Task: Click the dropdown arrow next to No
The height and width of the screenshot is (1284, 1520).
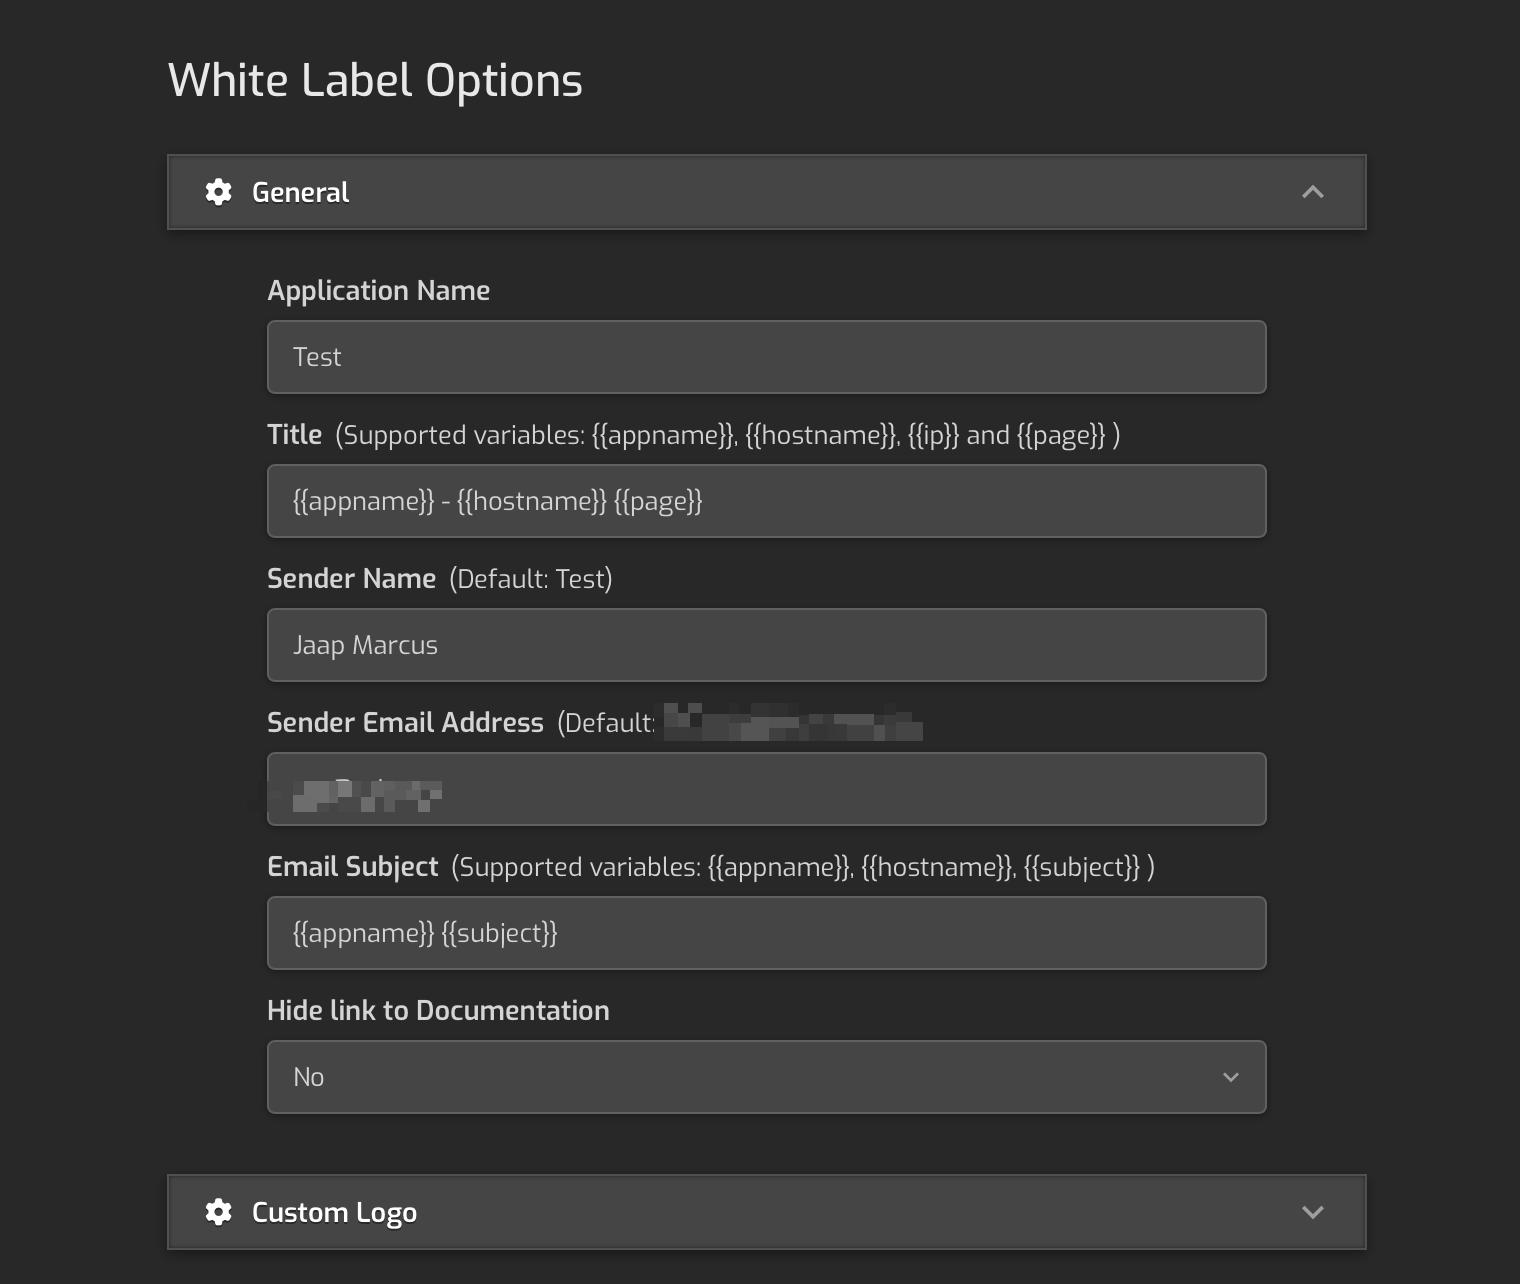Action: pyautogui.click(x=1231, y=1077)
